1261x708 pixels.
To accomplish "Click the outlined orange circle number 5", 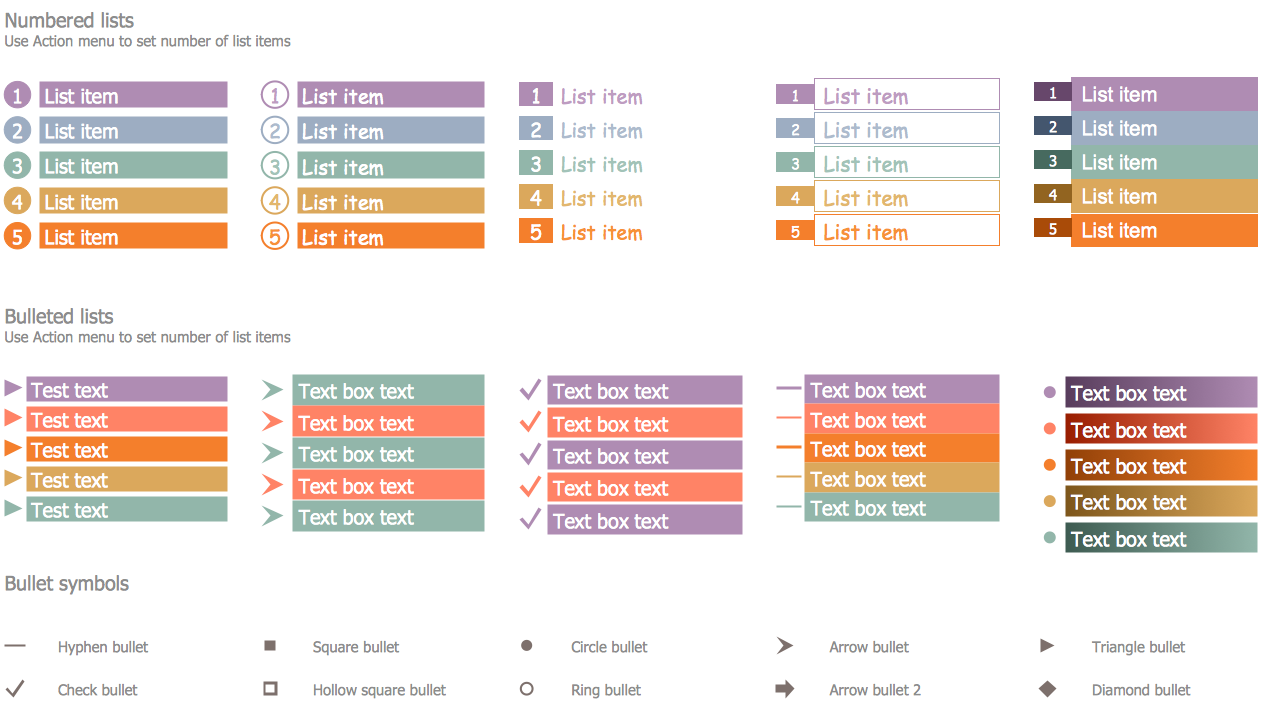I will coord(275,236).
